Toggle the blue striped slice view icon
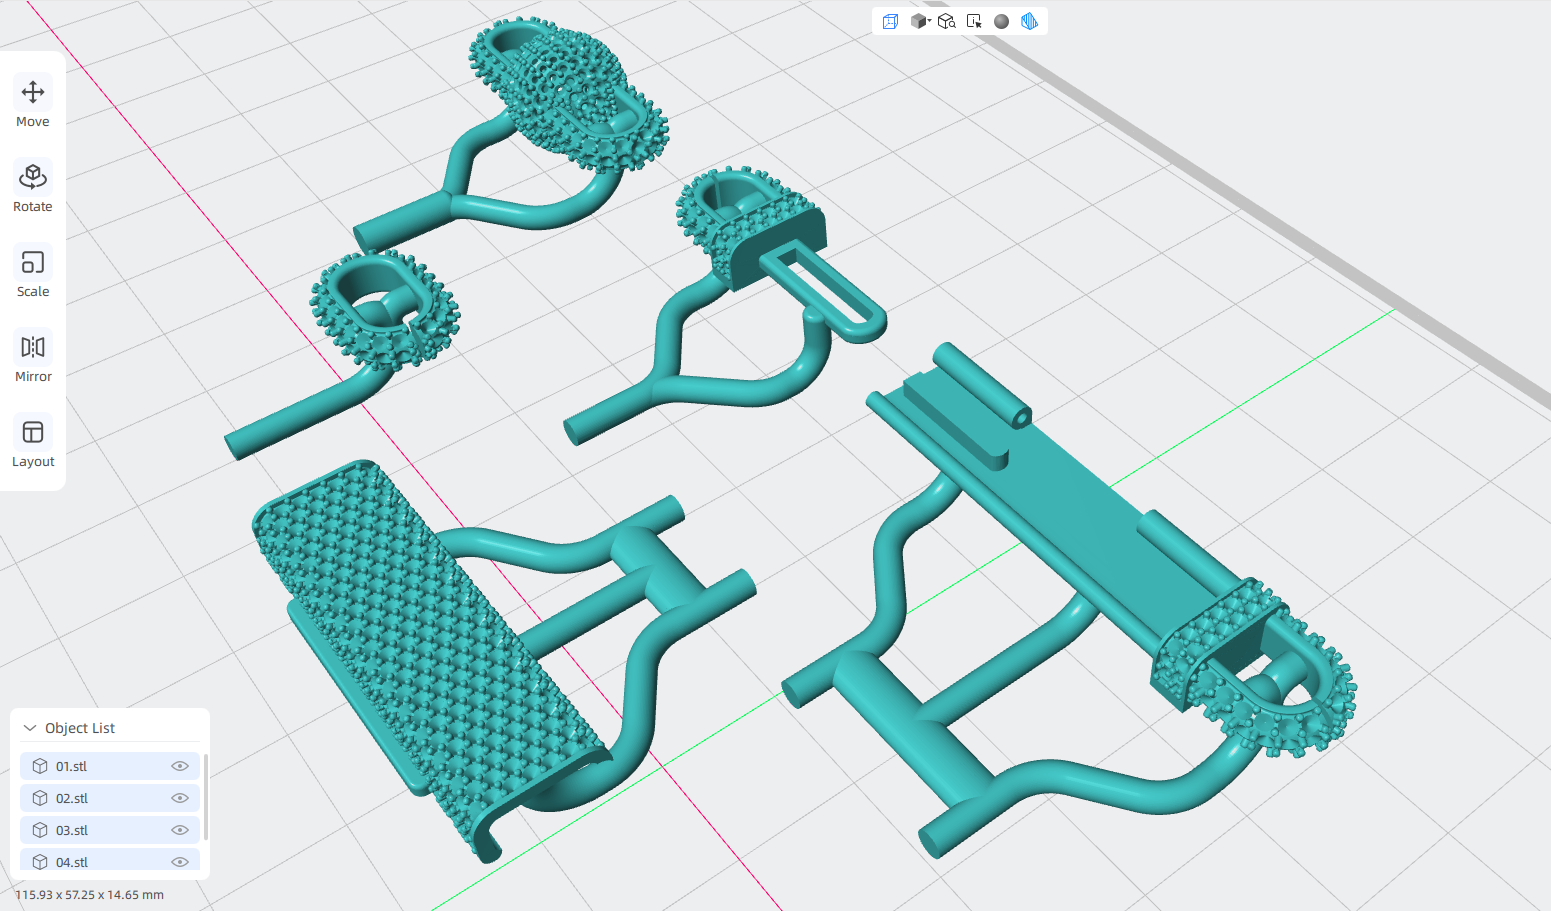The height and width of the screenshot is (911, 1551). pos(1029,21)
